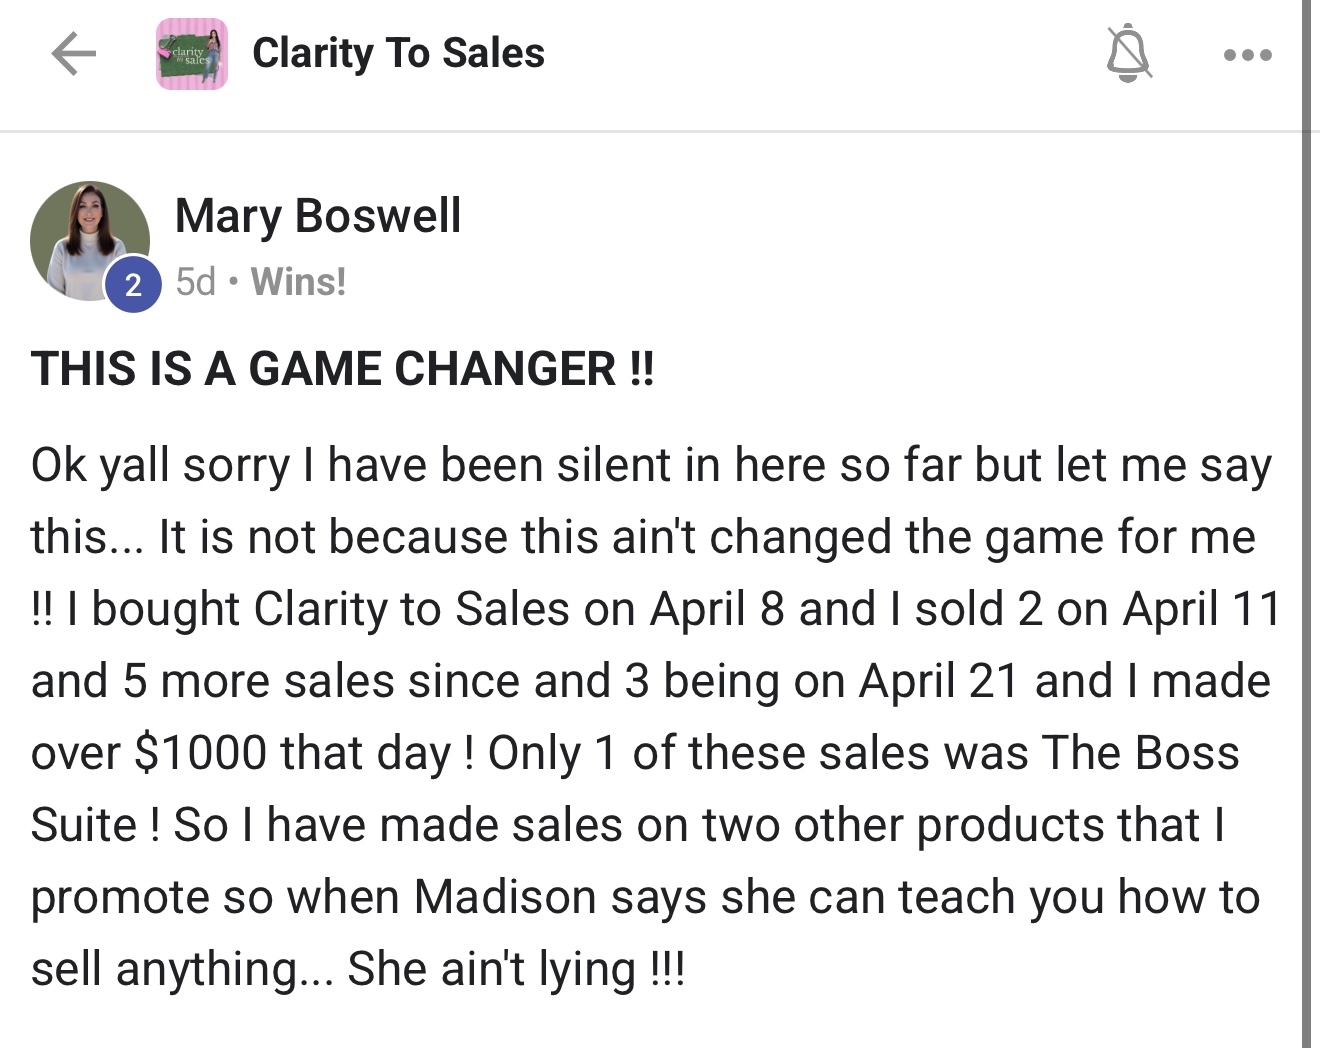The height and width of the screenshot is (1048, 1320).
Task: Click Mary Boswell's name
Action: tap(317, 214)
